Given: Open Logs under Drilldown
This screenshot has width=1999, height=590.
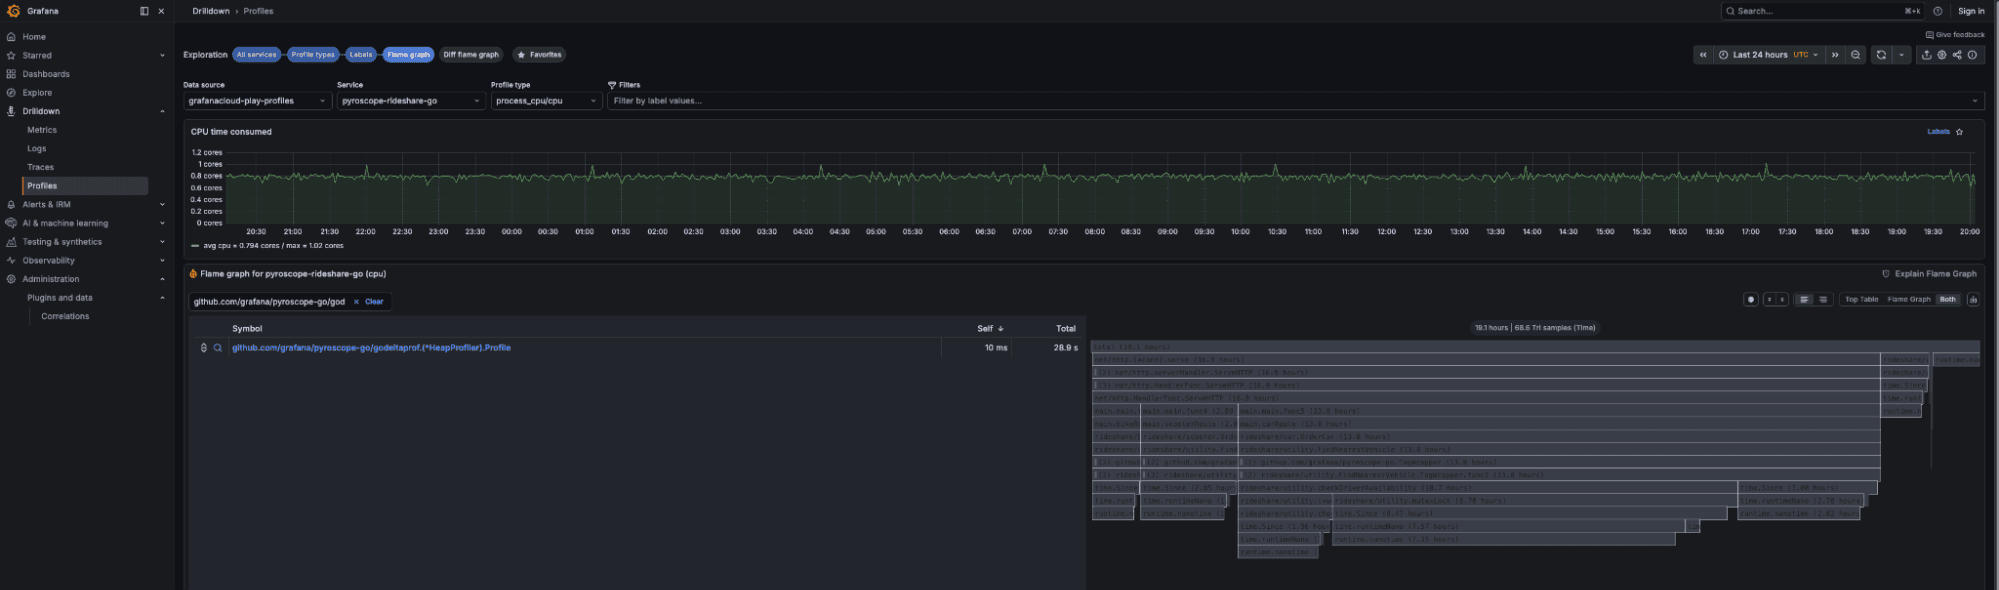Looking at the screenshot, I should click(37, 149).
